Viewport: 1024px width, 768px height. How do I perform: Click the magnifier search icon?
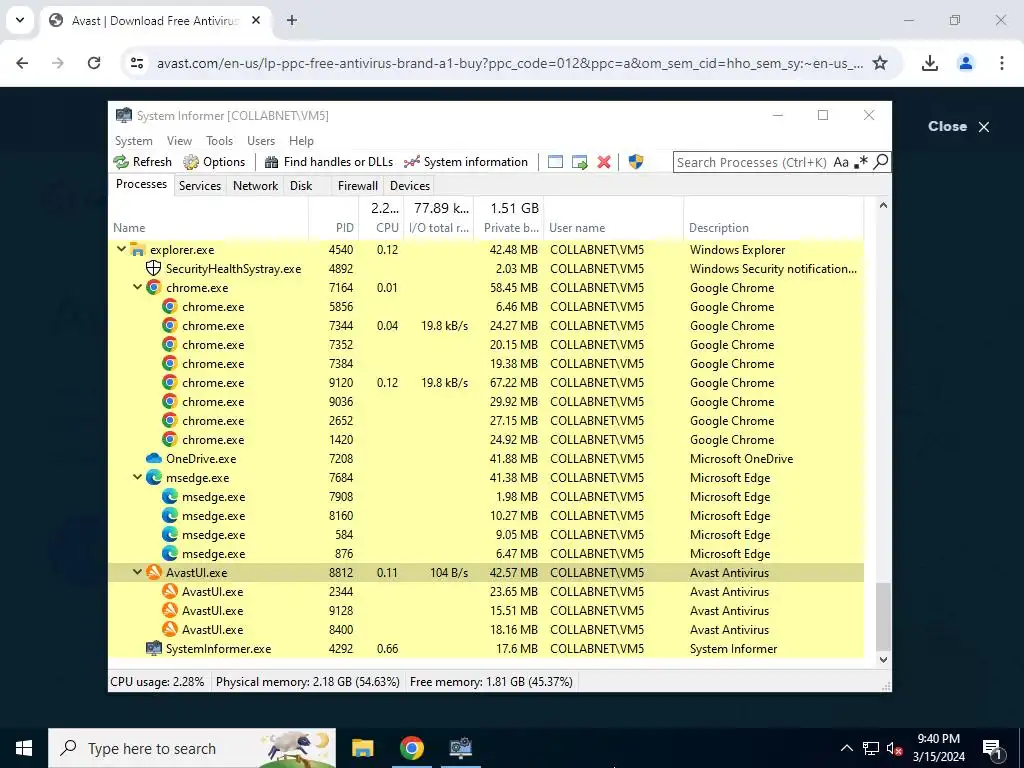(880, 161)
